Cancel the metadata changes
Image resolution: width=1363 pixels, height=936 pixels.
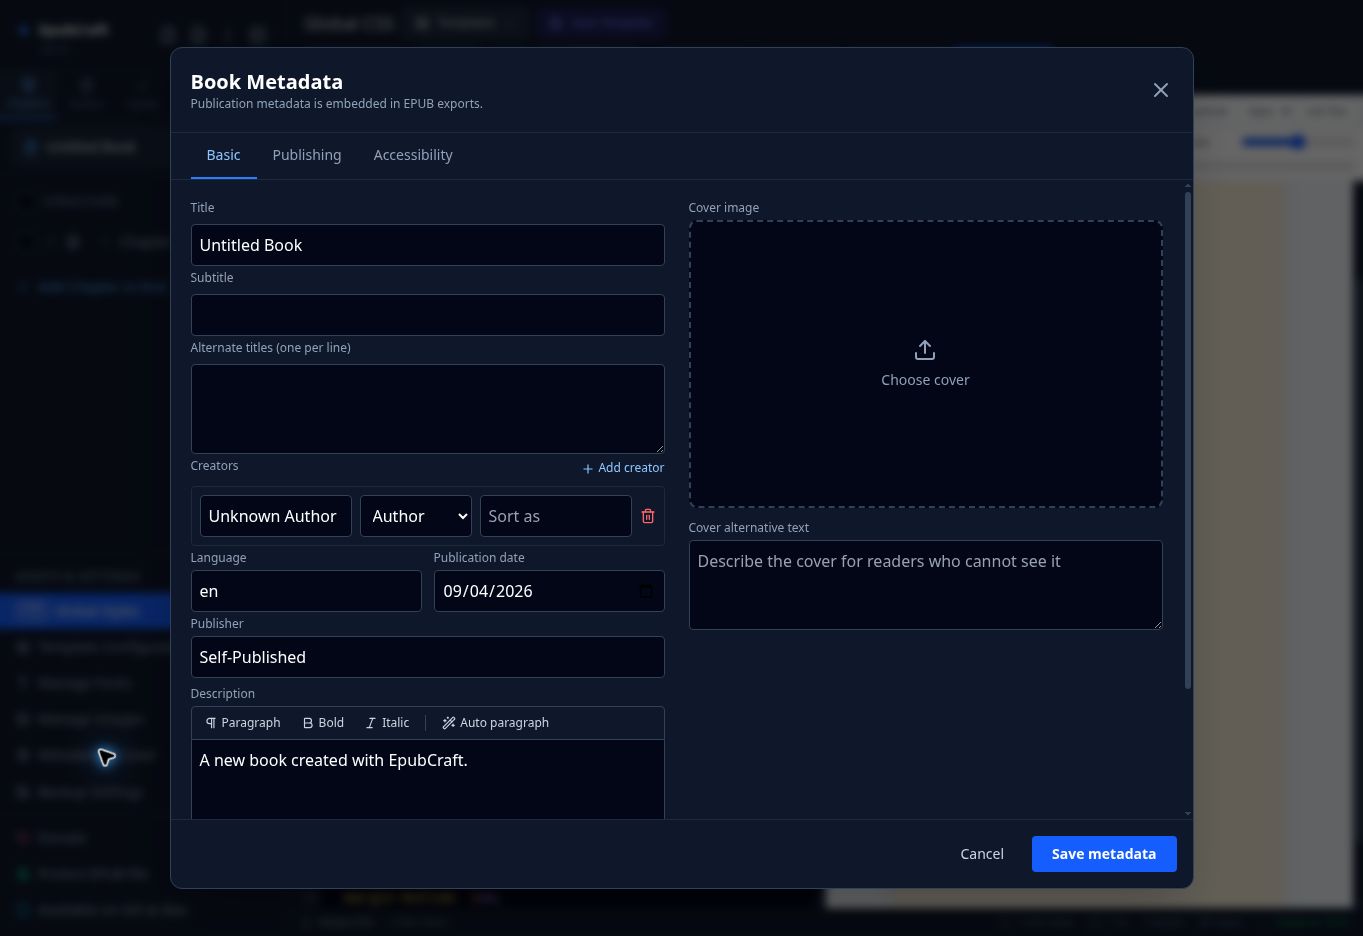click(x=982, y=854)
